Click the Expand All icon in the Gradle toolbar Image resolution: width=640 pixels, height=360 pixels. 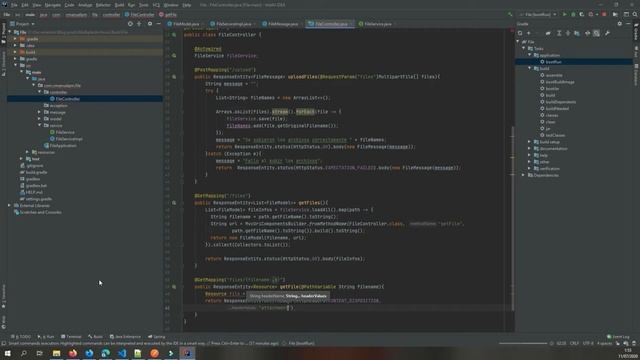coord(559,33)
